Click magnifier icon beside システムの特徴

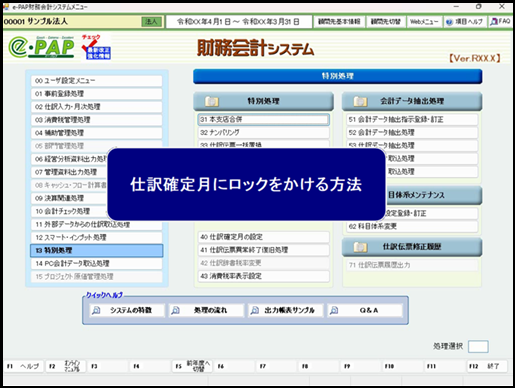coord(96,310)
